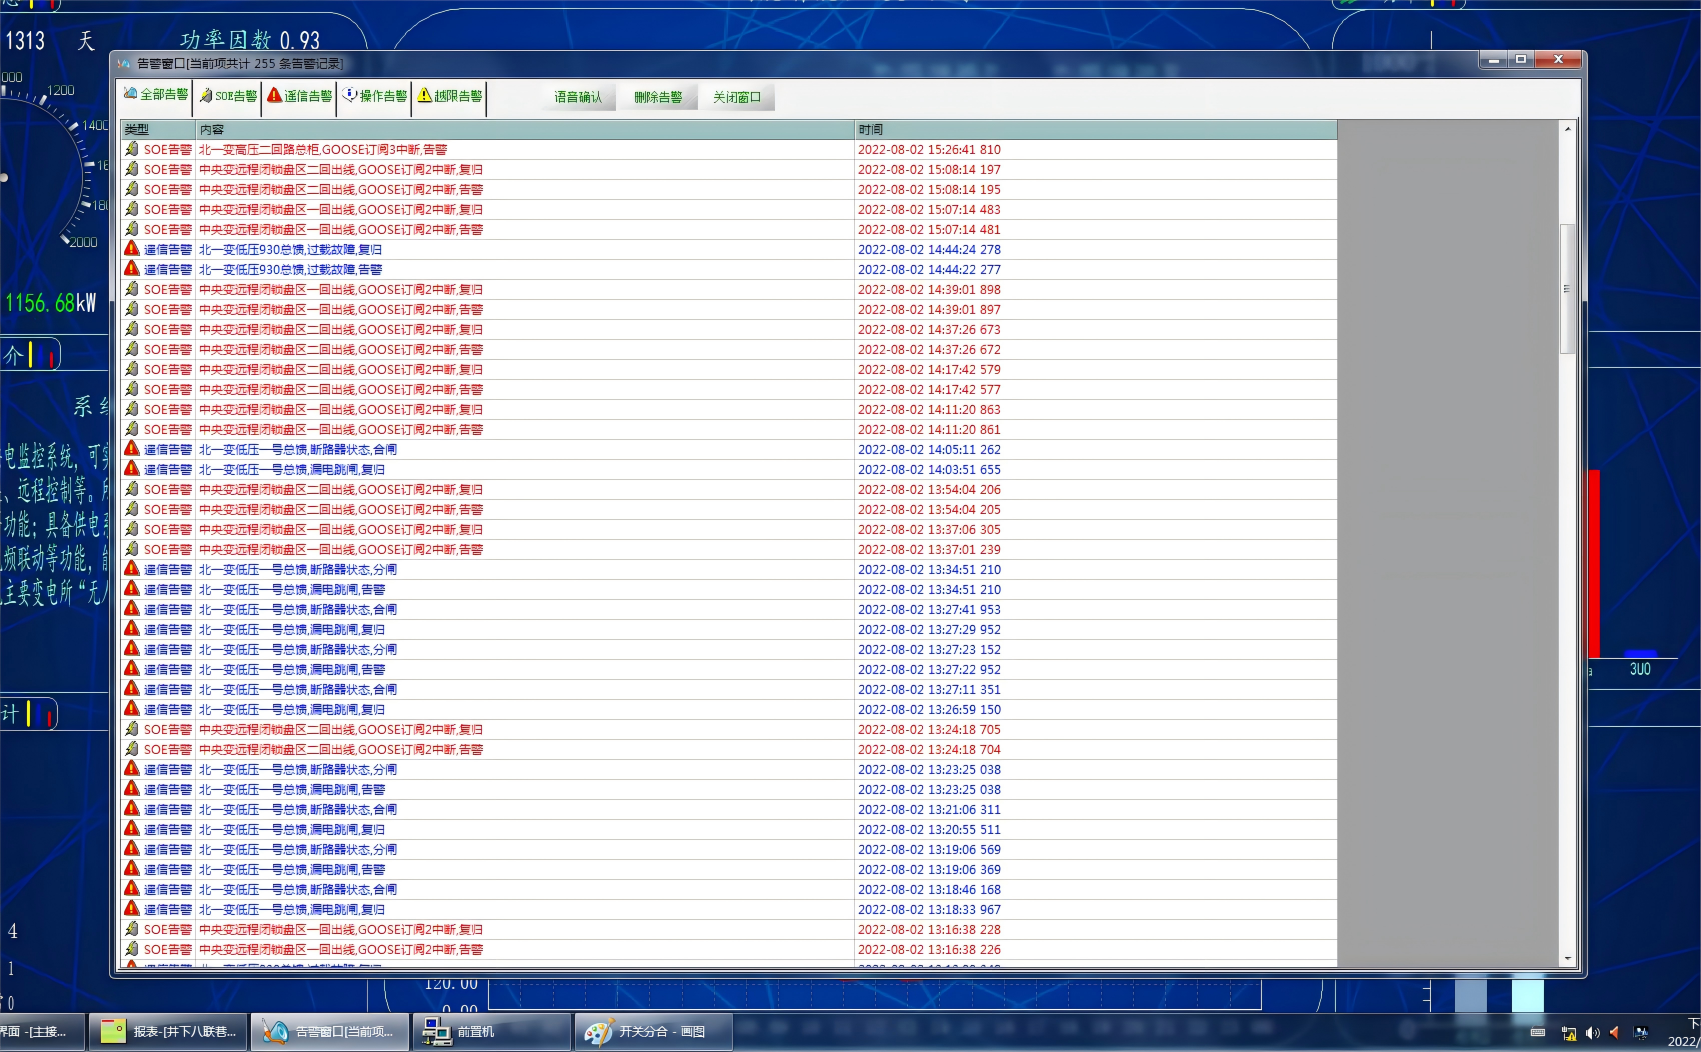
Task: Click the 内容 column header
Action: point(525,130)
